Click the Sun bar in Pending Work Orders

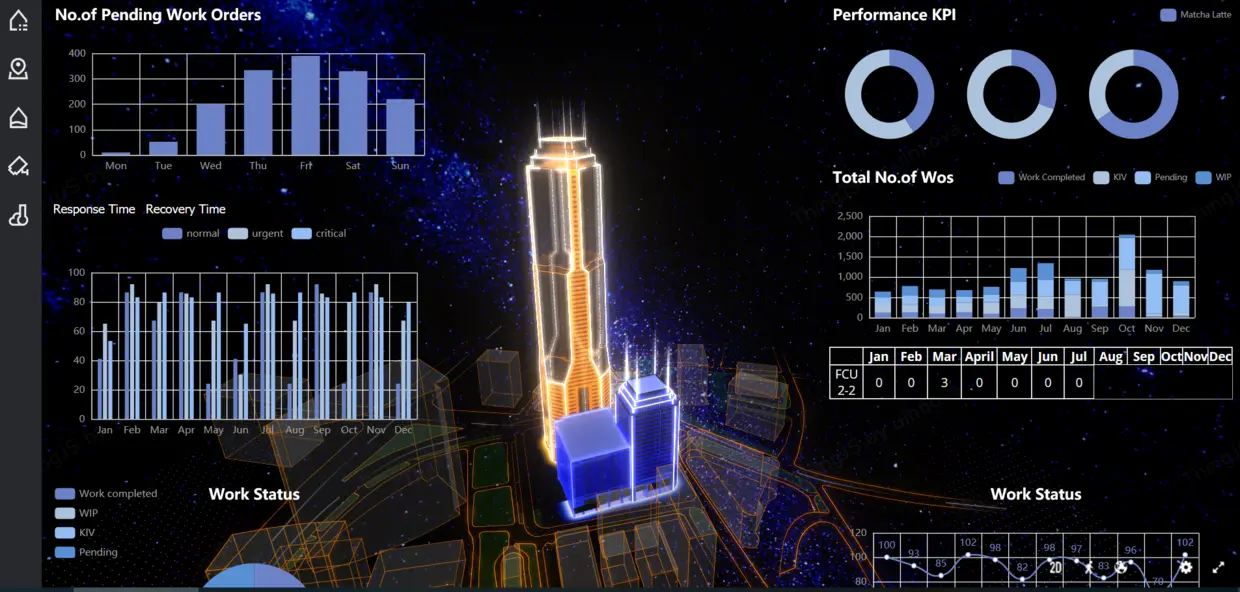click(x=400, y=127)
